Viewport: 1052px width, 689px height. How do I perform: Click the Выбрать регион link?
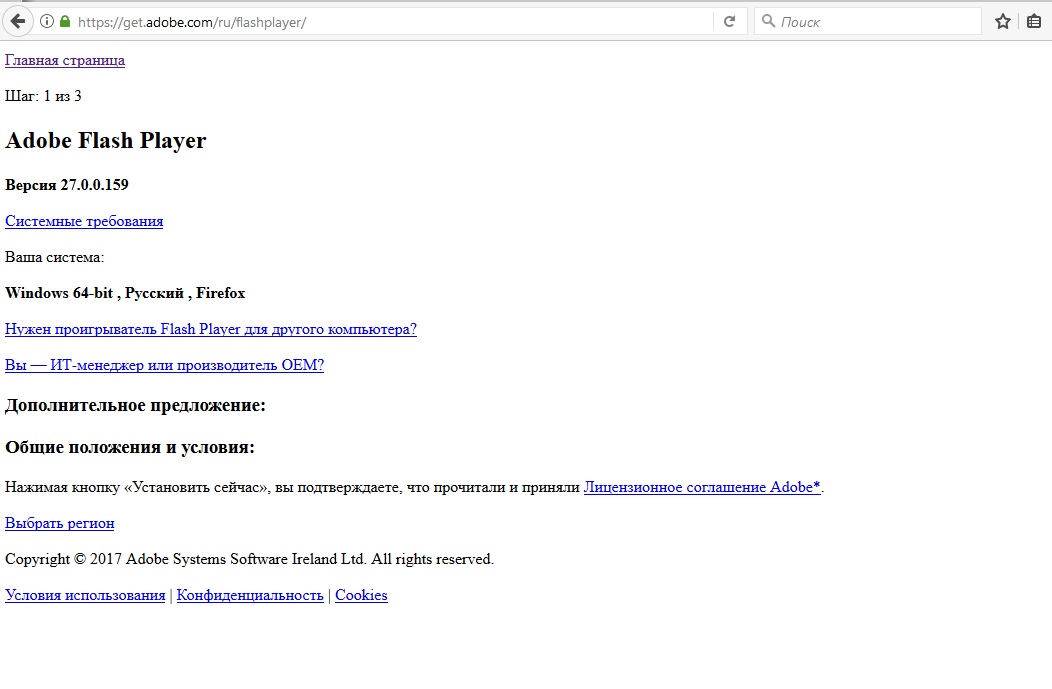coord(60,523)
